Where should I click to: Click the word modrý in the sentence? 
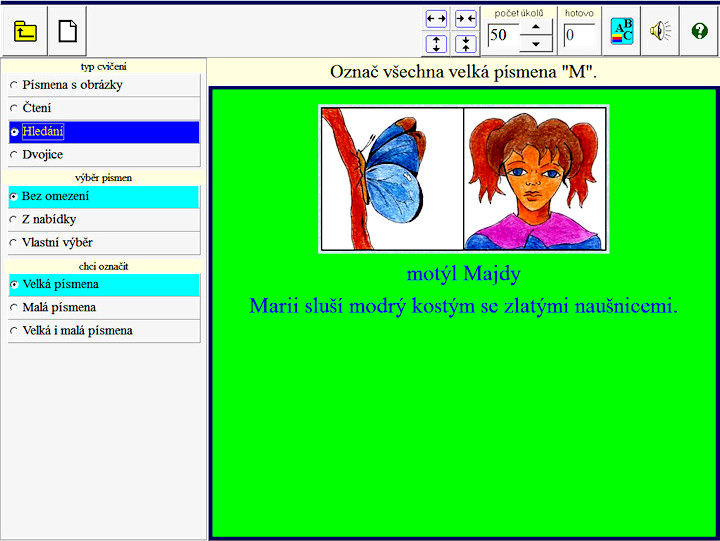tap(377, 307)
